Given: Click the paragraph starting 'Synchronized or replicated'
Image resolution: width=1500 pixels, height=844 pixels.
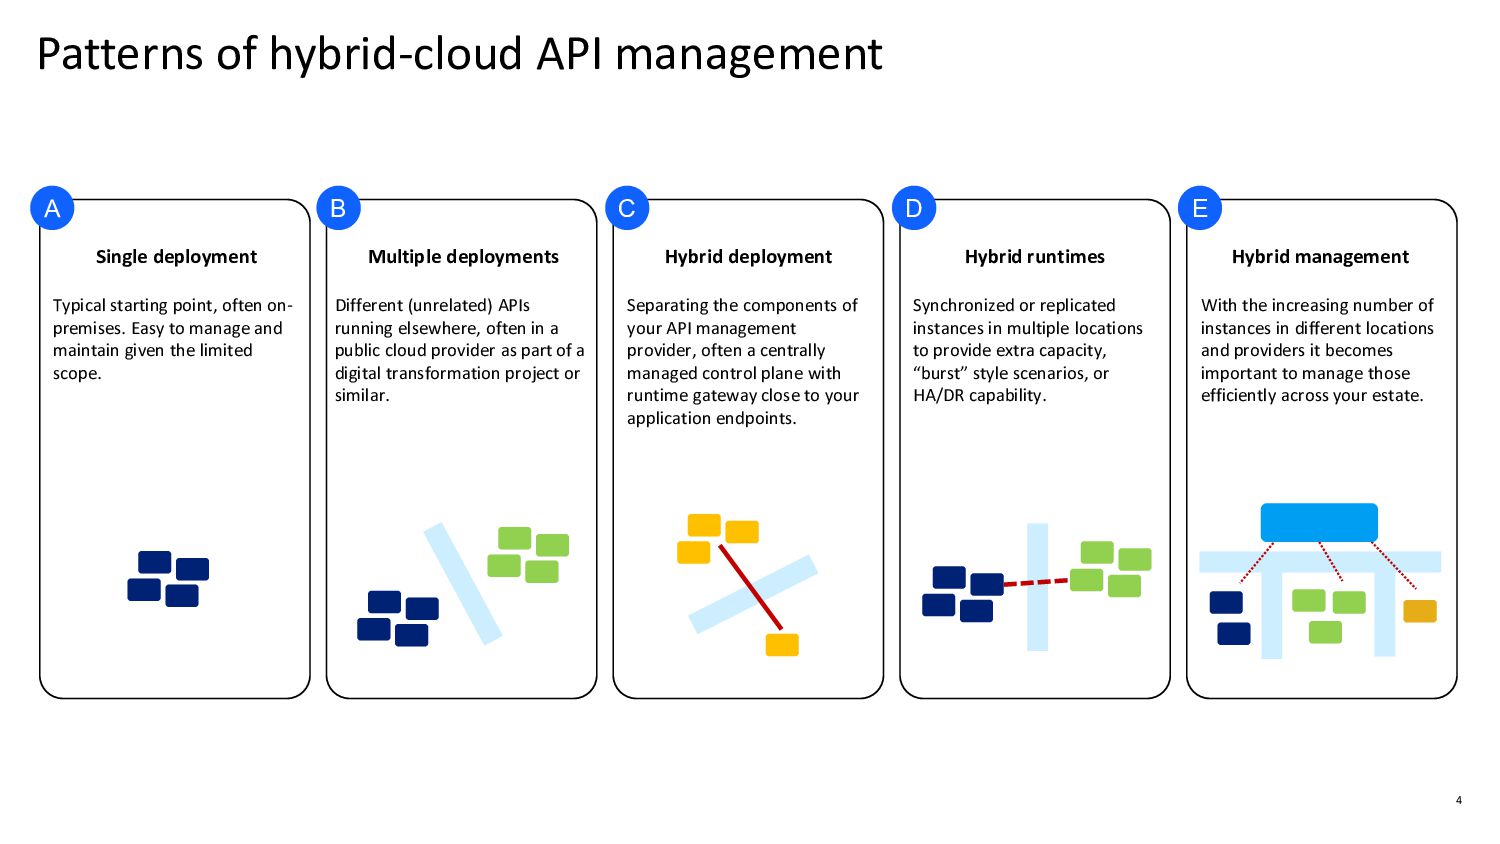Looking at the screenshot, I should tap(1027, 350).
